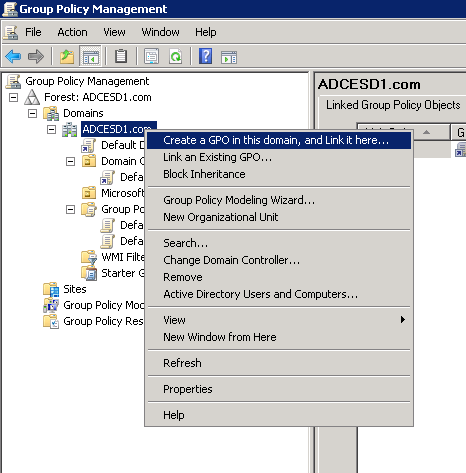This screenshot has height=473, width=466.
Task: Open the View submenu arrow
Action: (403, 320)
